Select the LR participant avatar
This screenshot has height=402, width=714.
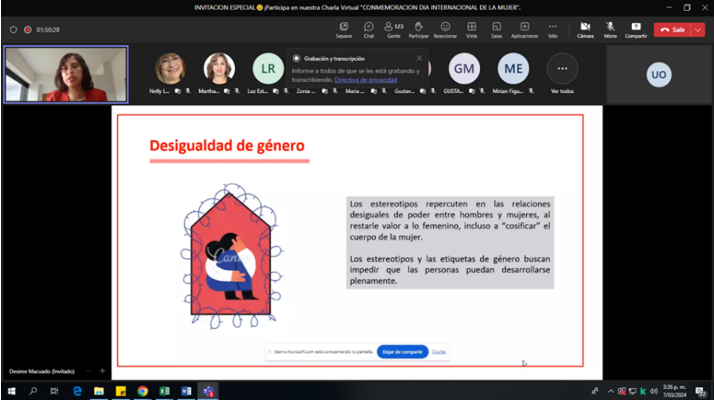tap(268, 69)
